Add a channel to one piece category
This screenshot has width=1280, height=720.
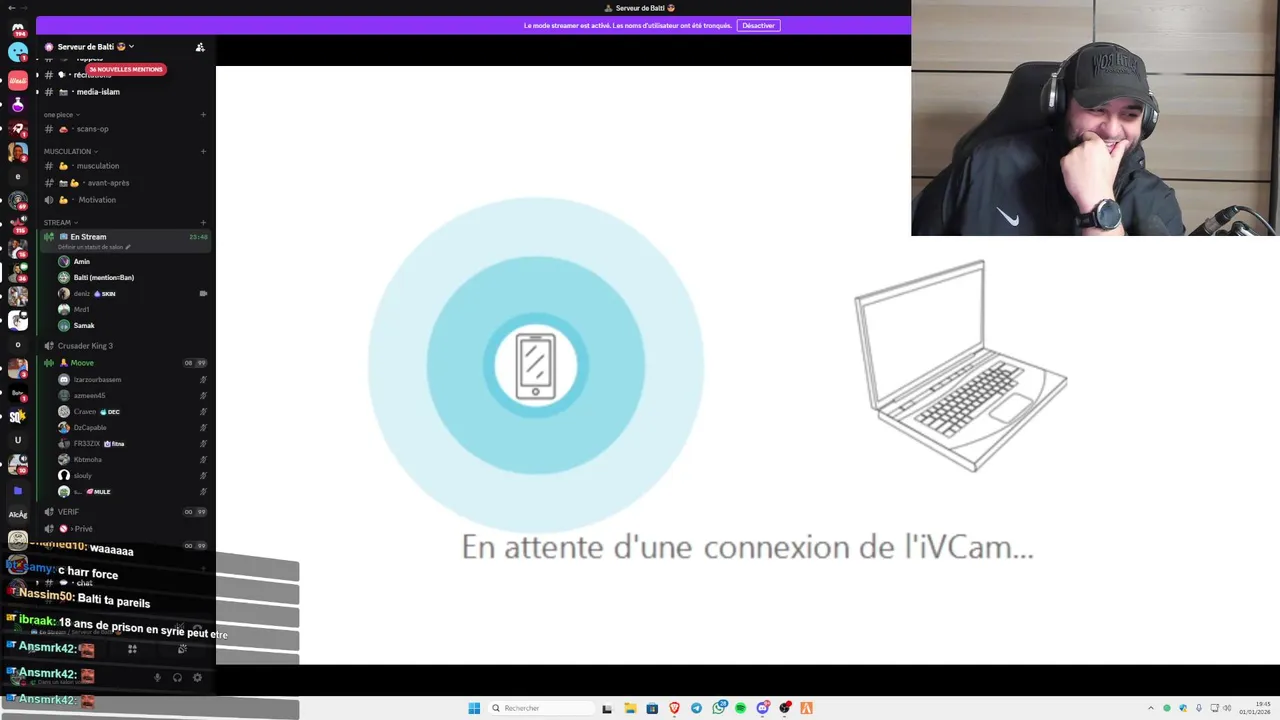tap(203, 114)
